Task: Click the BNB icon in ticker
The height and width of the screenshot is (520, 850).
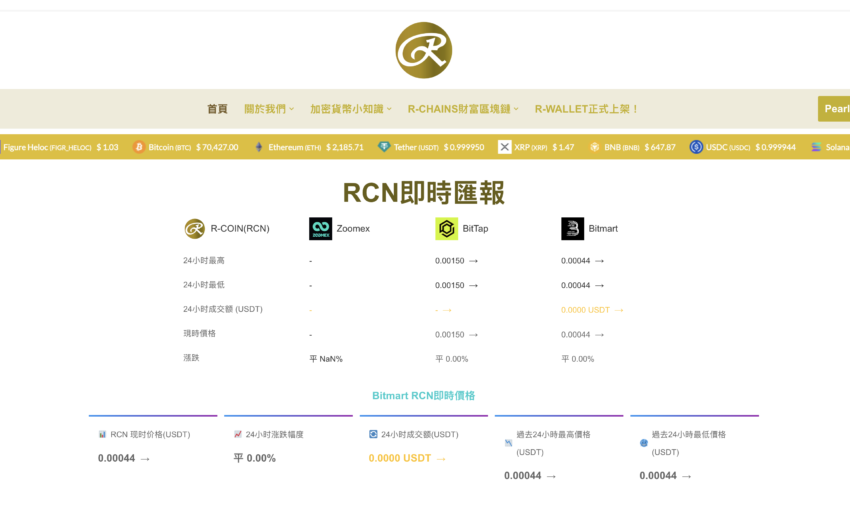Action: click(595, 147)
